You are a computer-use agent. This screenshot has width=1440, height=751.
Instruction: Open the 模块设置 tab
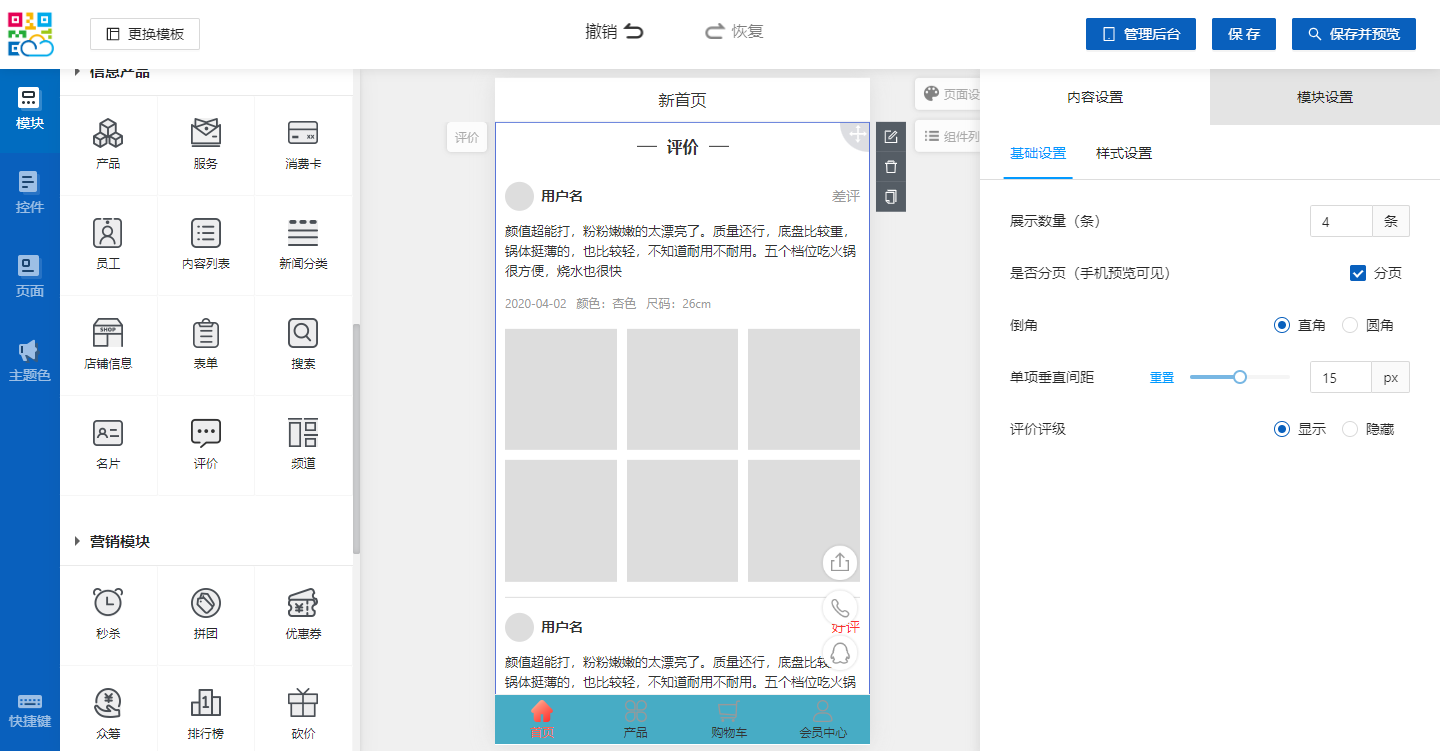1325,97
